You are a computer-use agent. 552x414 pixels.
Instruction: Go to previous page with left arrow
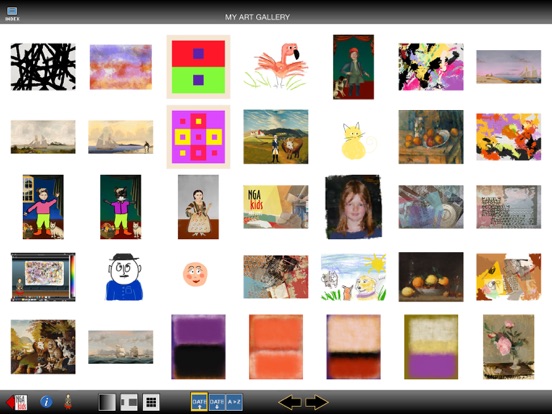(x=290, y=402)
